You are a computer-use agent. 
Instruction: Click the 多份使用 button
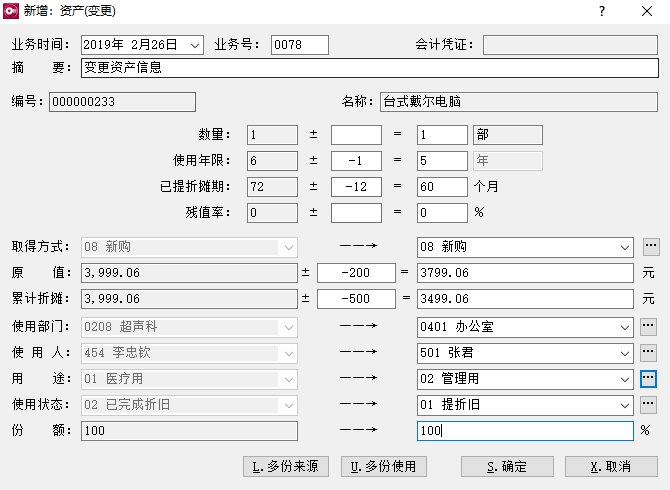(384, 467)
